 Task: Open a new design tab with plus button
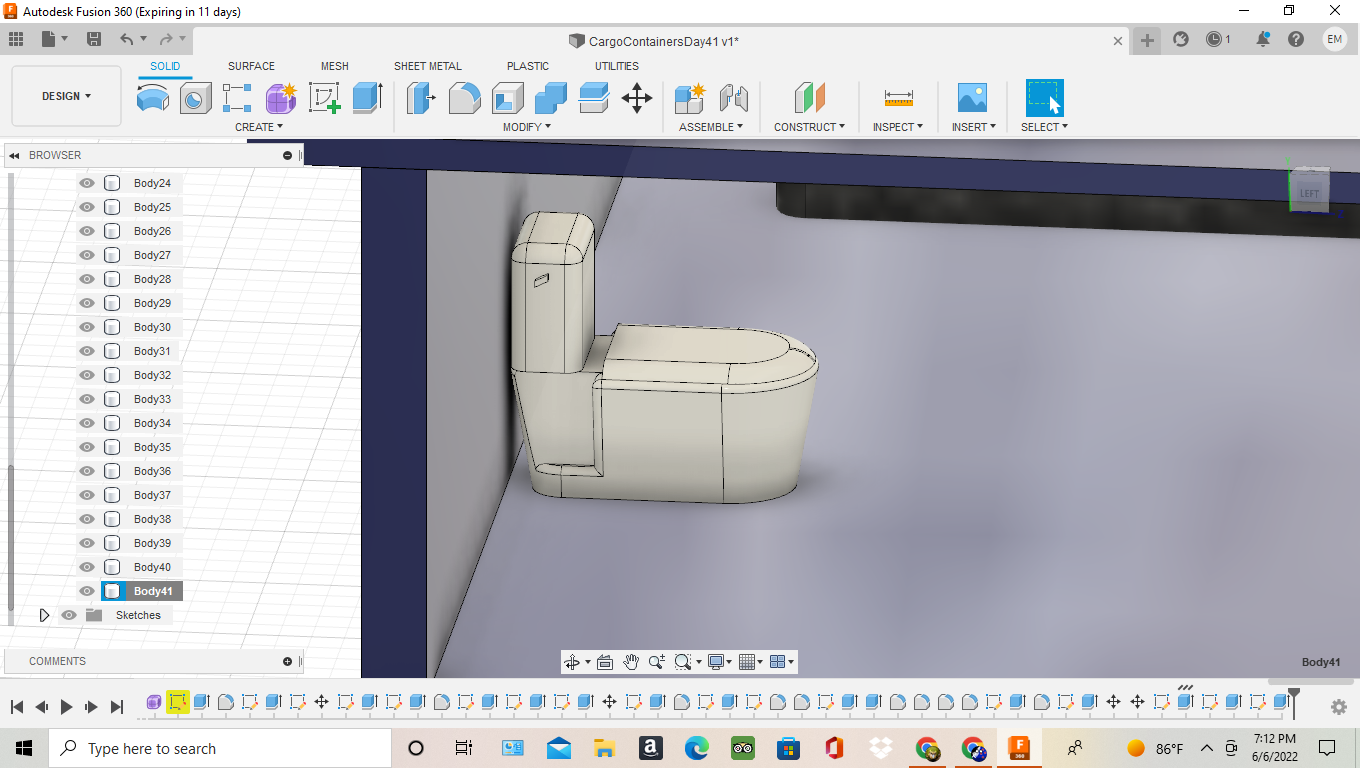click(1147, 40)
